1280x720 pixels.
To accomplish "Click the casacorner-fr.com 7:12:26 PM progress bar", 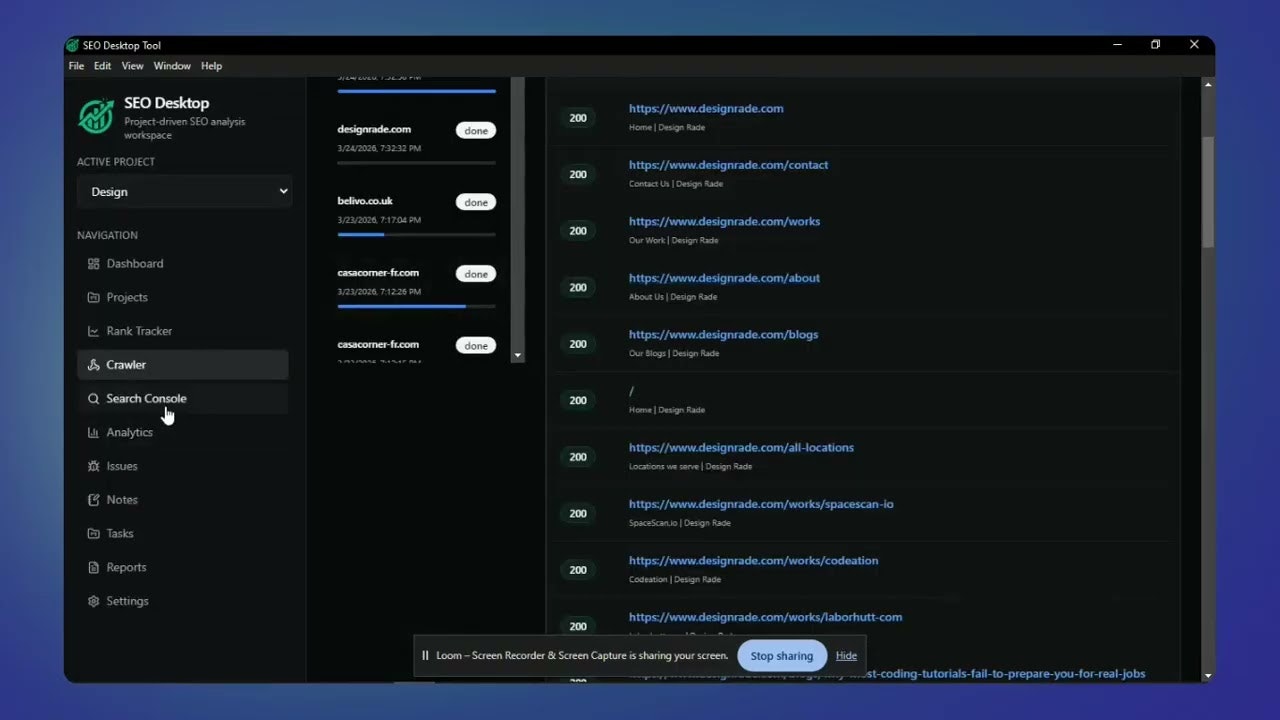I will [416, 306].
